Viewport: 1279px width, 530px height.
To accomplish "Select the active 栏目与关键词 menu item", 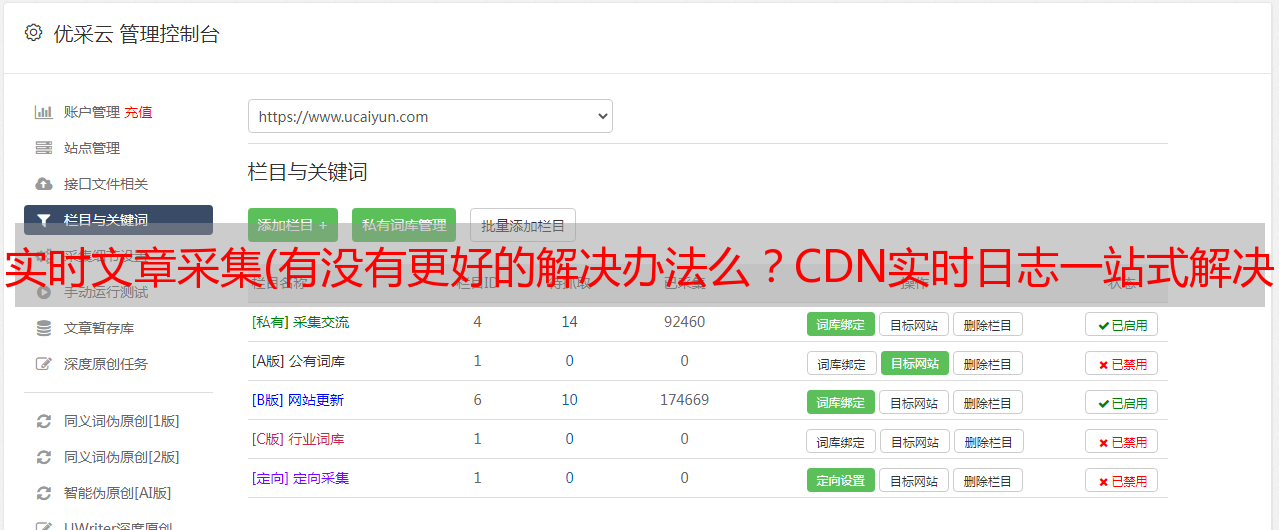I will click(x=118, y=220).
